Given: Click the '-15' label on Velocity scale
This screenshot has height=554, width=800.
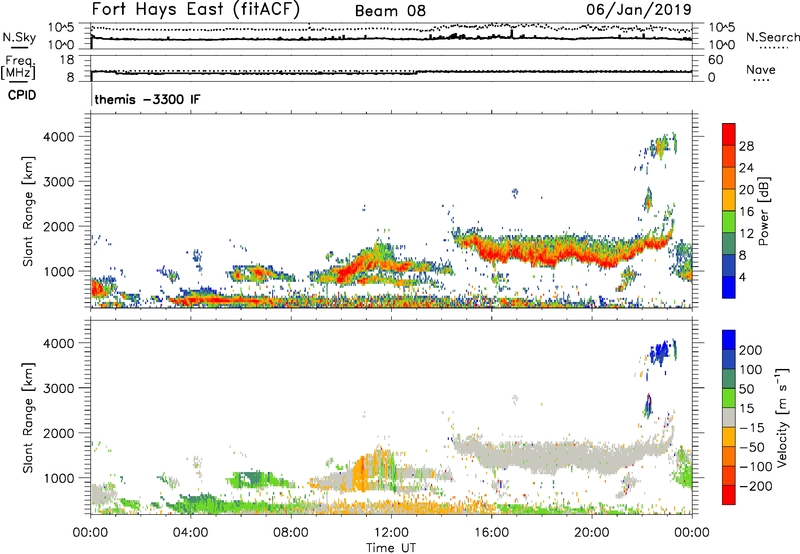Looking at the screenshot, I should pos(753,427).
